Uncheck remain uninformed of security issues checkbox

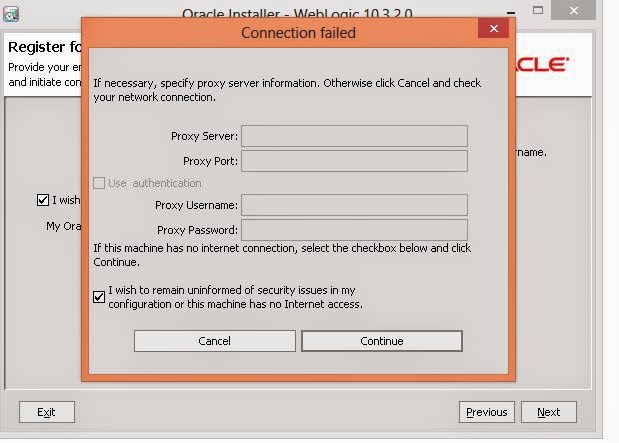(99, 297)
